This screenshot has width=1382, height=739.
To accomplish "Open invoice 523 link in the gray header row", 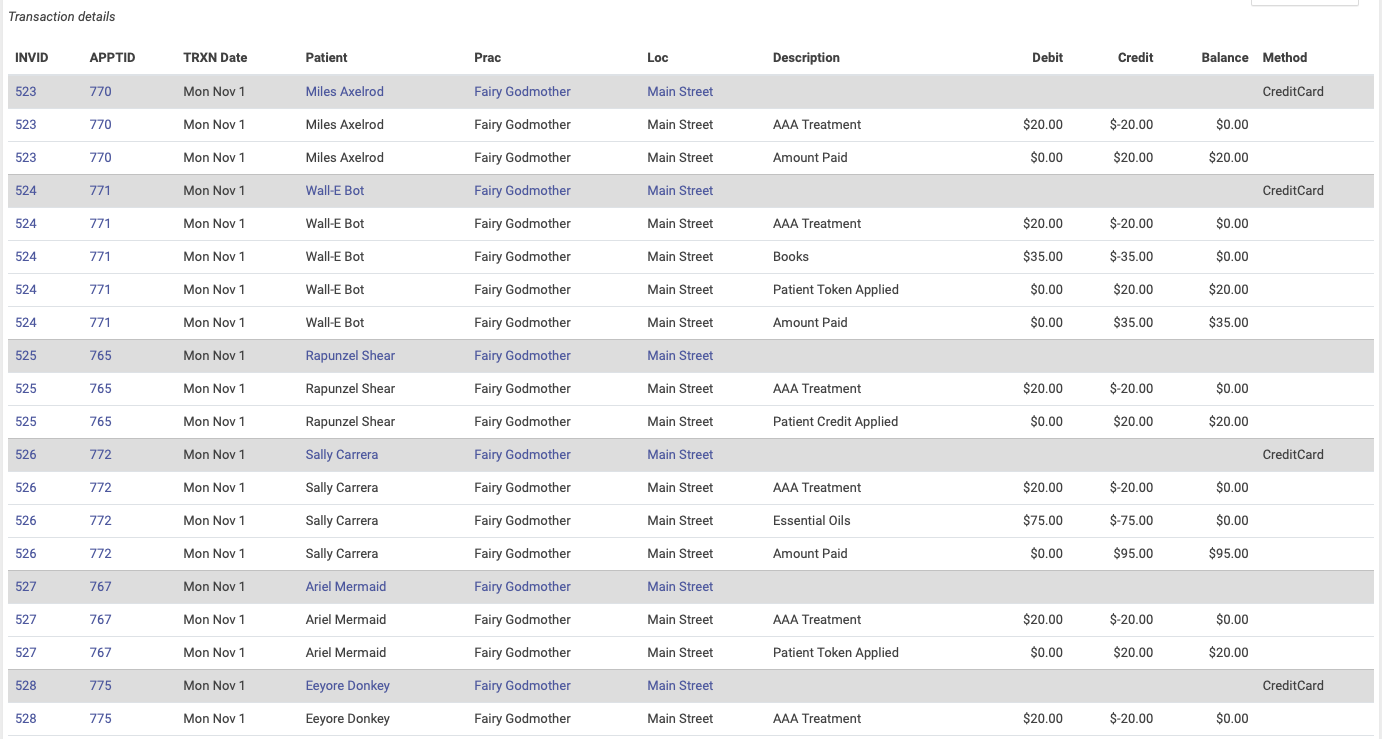I will click(x=26, y=91).
